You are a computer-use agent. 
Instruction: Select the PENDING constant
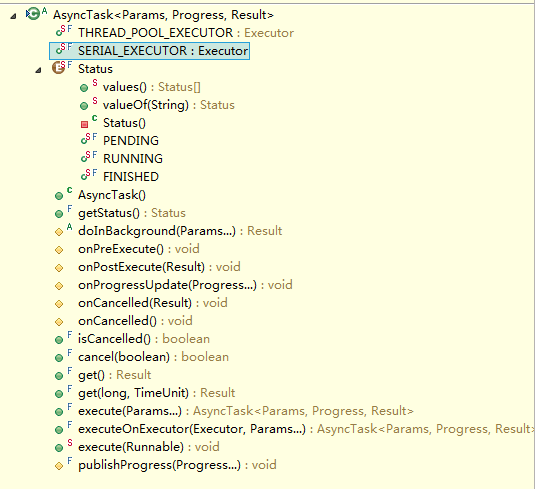[x=131, y=141]
